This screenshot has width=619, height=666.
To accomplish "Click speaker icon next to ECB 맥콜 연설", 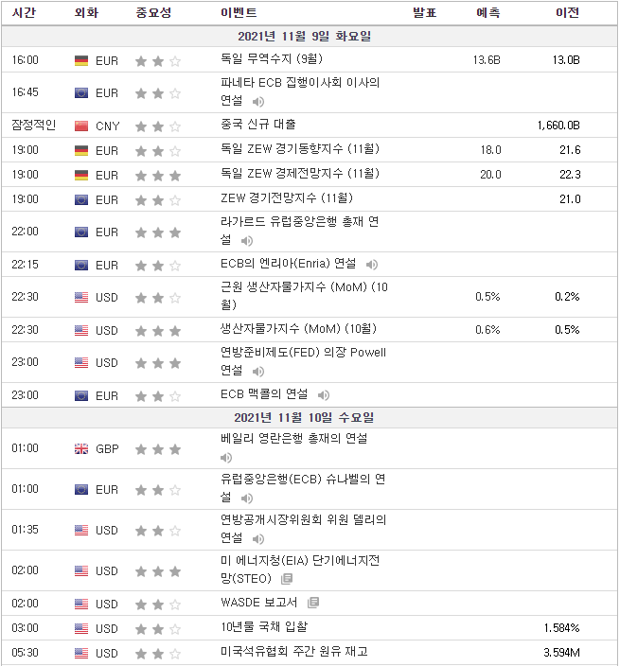I will (323, 396).
